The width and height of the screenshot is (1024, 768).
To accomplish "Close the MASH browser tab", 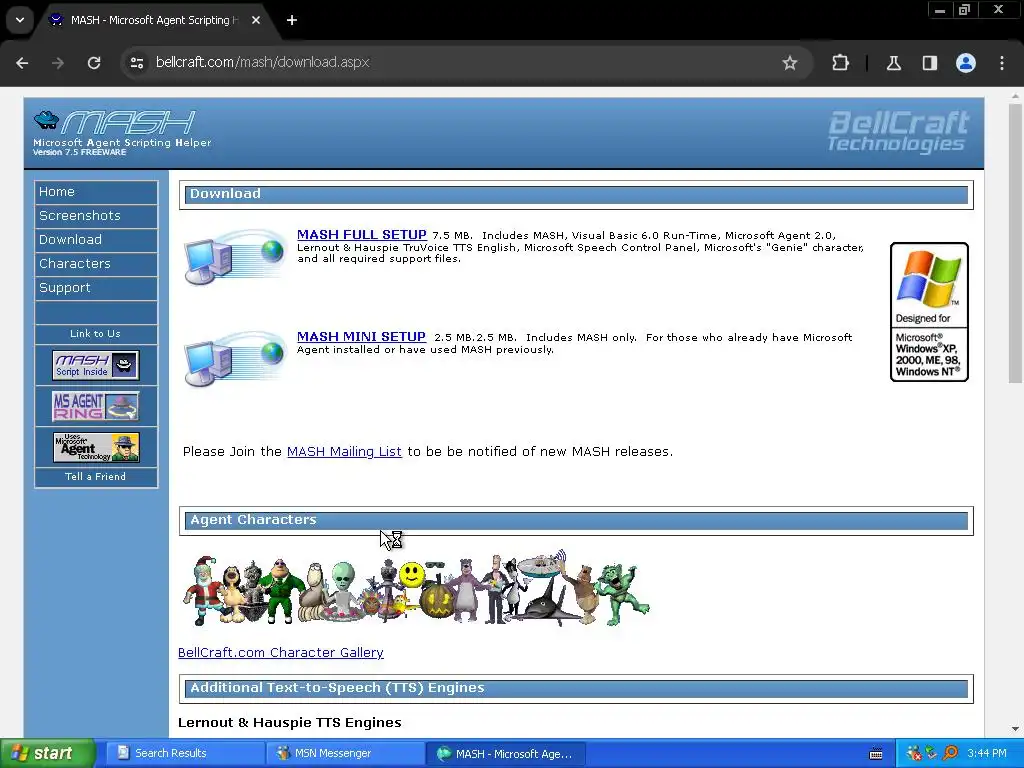I will [256, 20].
